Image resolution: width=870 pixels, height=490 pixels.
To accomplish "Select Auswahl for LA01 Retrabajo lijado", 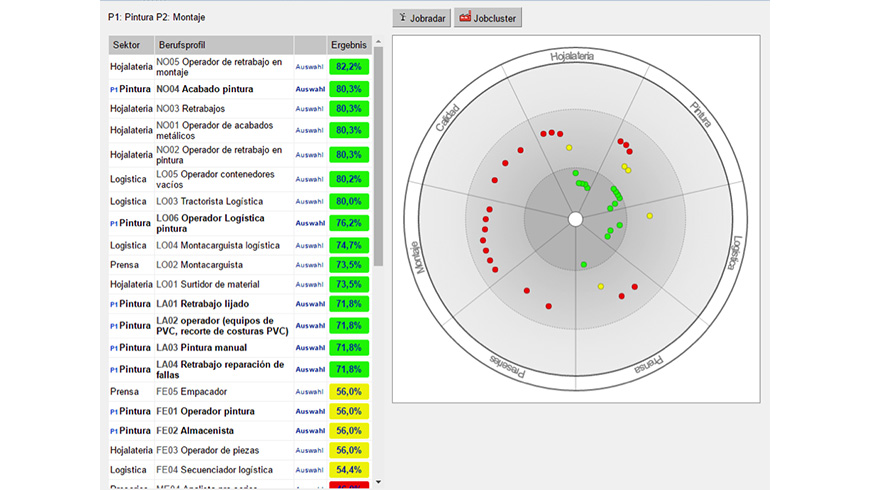I will pyautogui.click(x=310, y=304).
